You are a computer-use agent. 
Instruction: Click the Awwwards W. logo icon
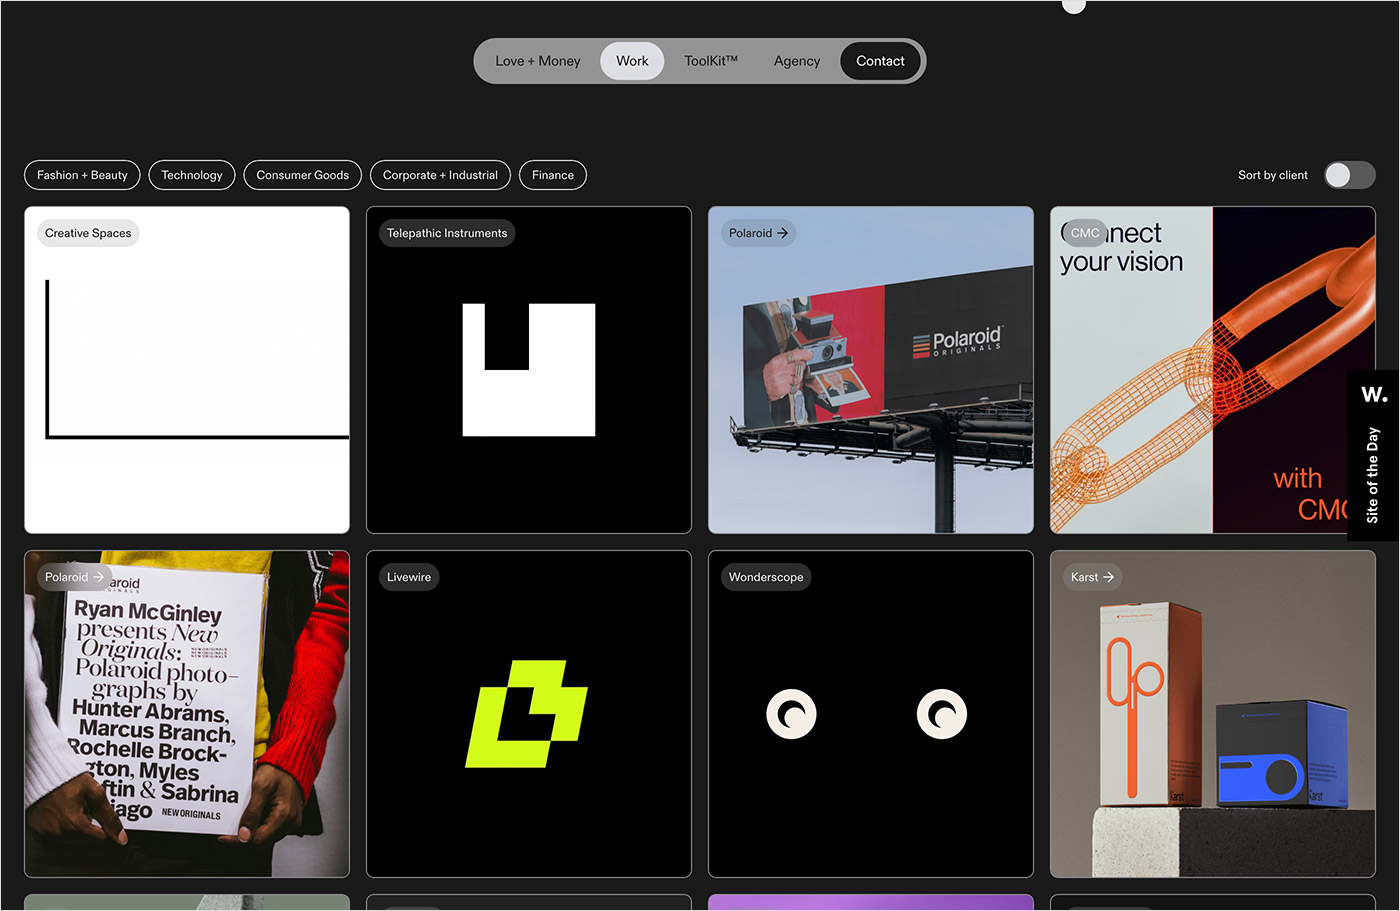[x=1374, y=395]
